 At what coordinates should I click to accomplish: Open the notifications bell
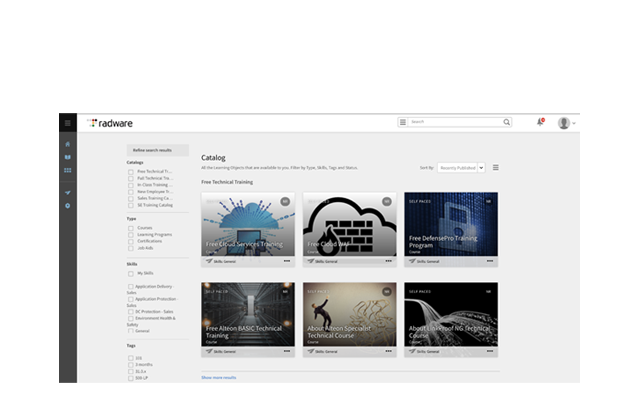[540, 122]
